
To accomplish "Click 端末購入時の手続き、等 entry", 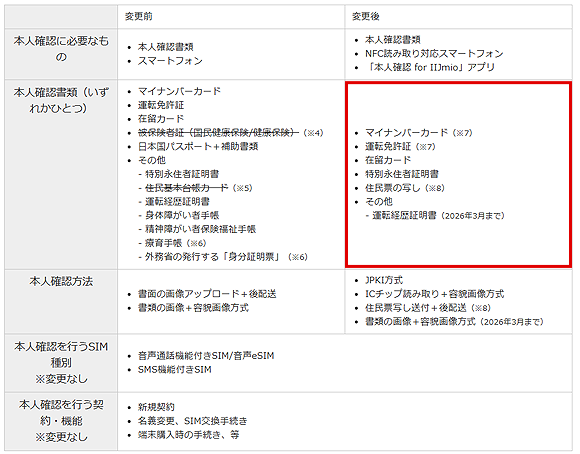I will click(x=189, y=435).
